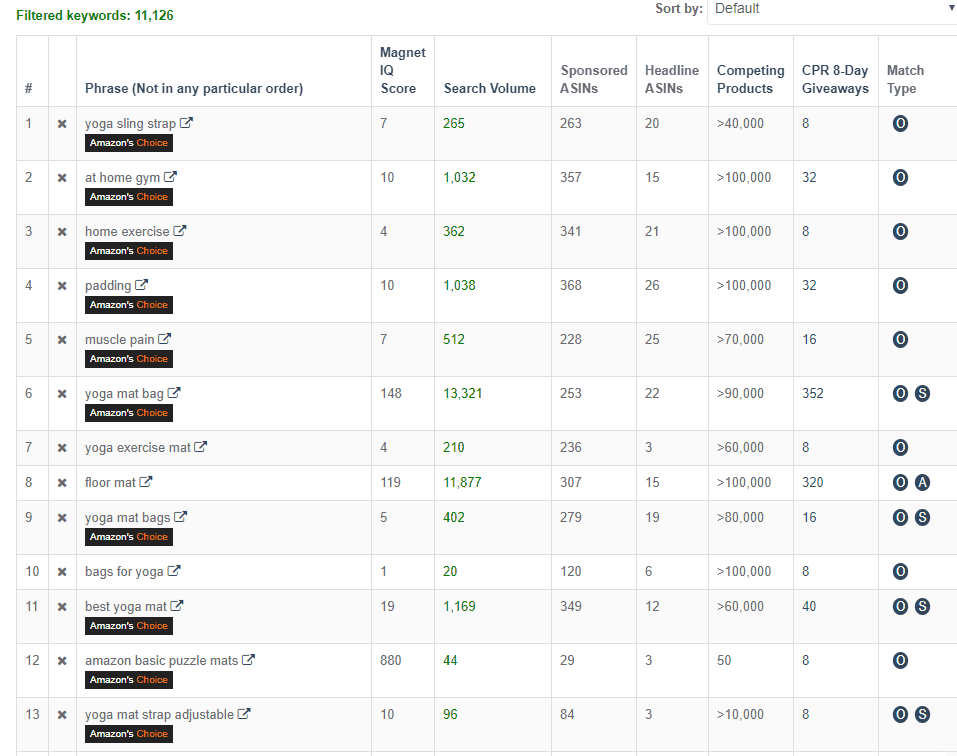Click Amazon's Choice badge under 'best yoga mat'
Image resolution: width=957 pixels, height=756 pixels.
click(129, 626)
